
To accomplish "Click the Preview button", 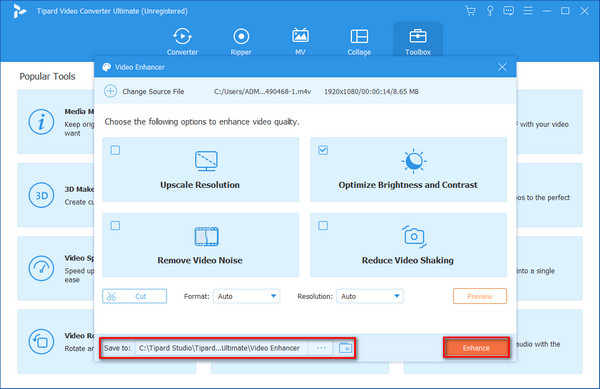I will (x=480, y=296).
